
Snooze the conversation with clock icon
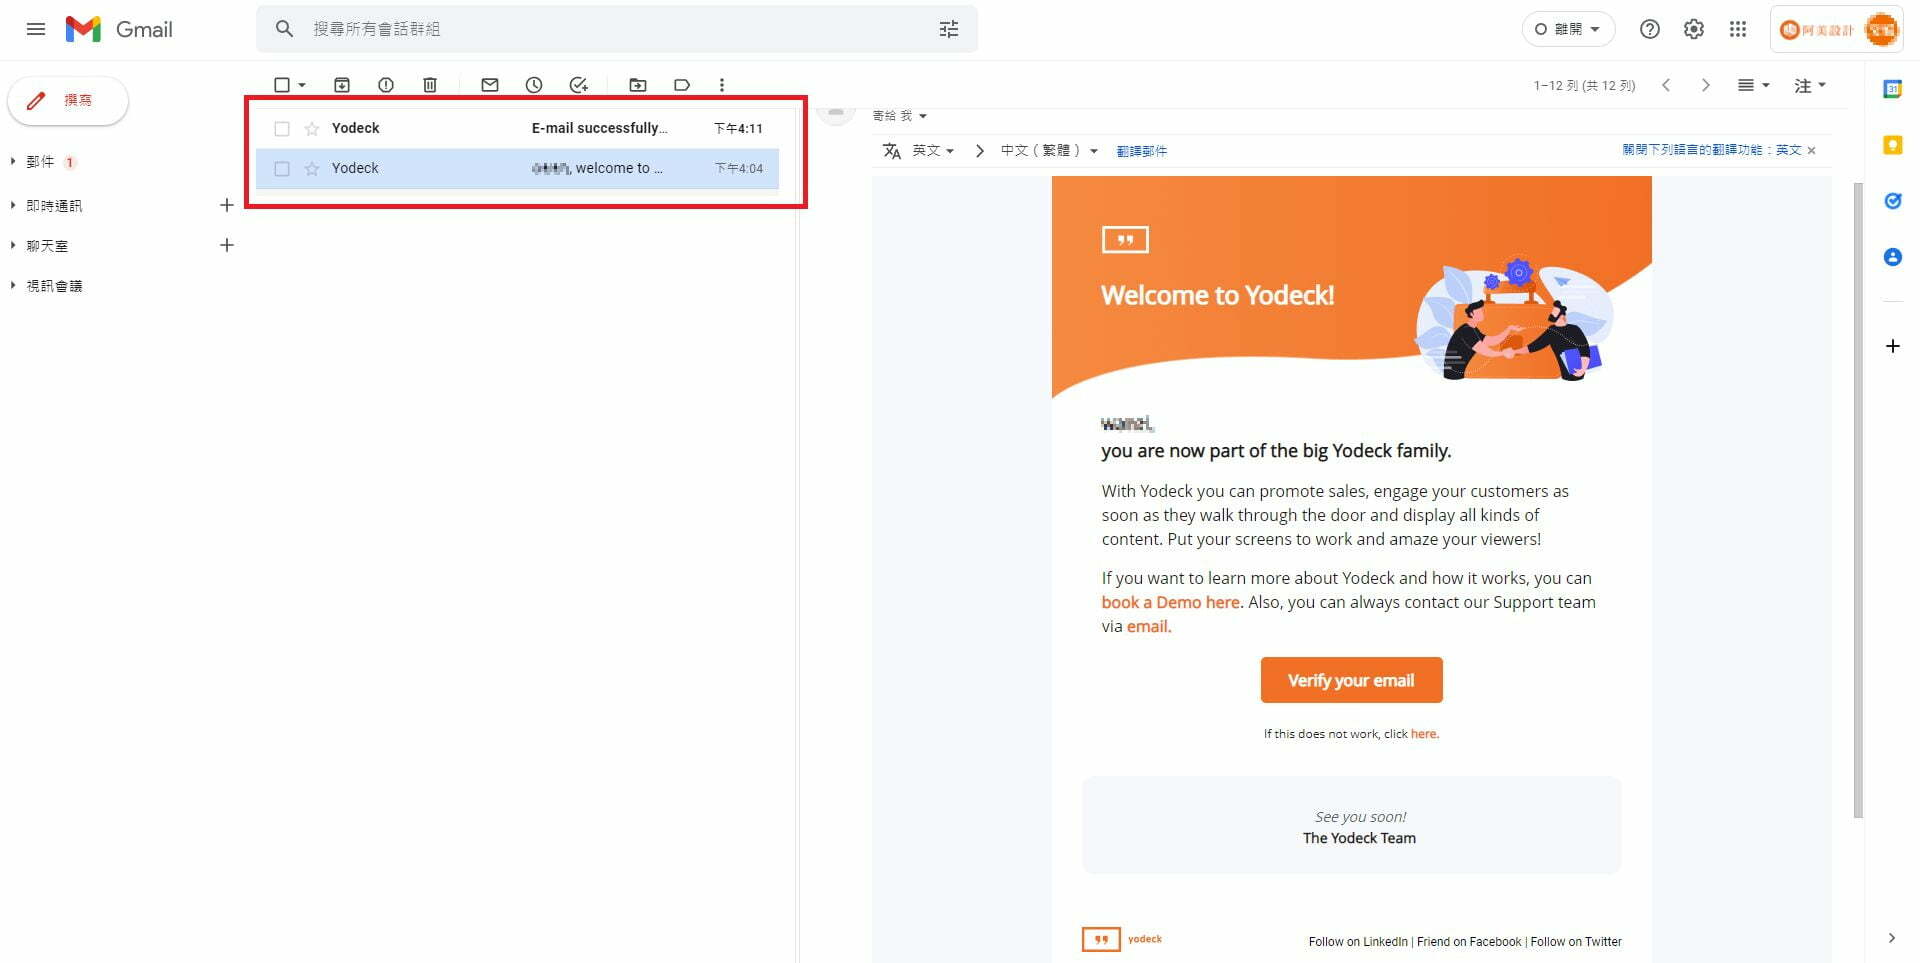click(534, 85)
